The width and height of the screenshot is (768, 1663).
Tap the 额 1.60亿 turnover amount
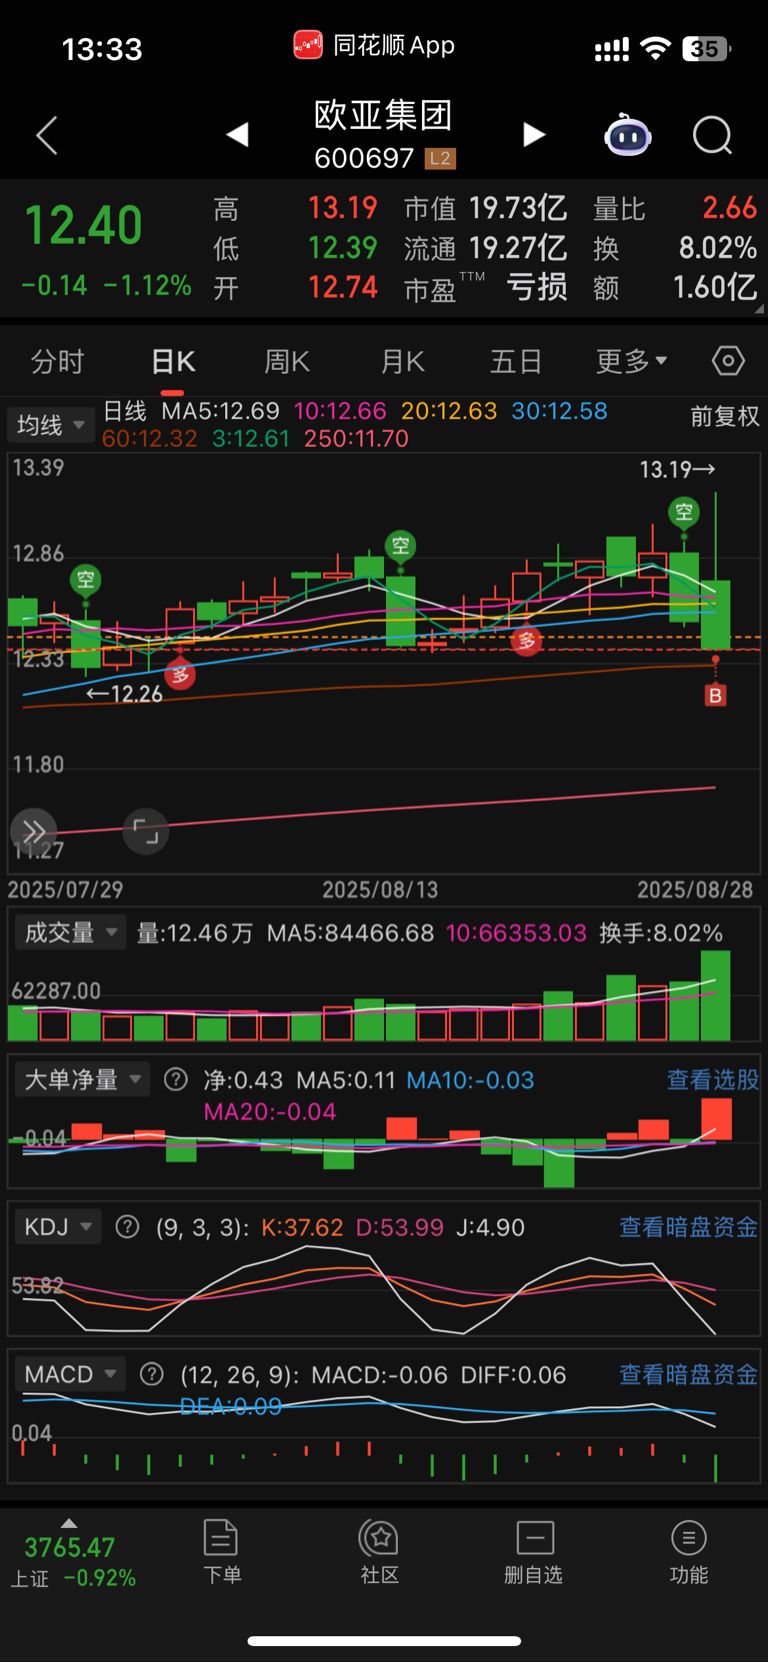pos(675,288)
